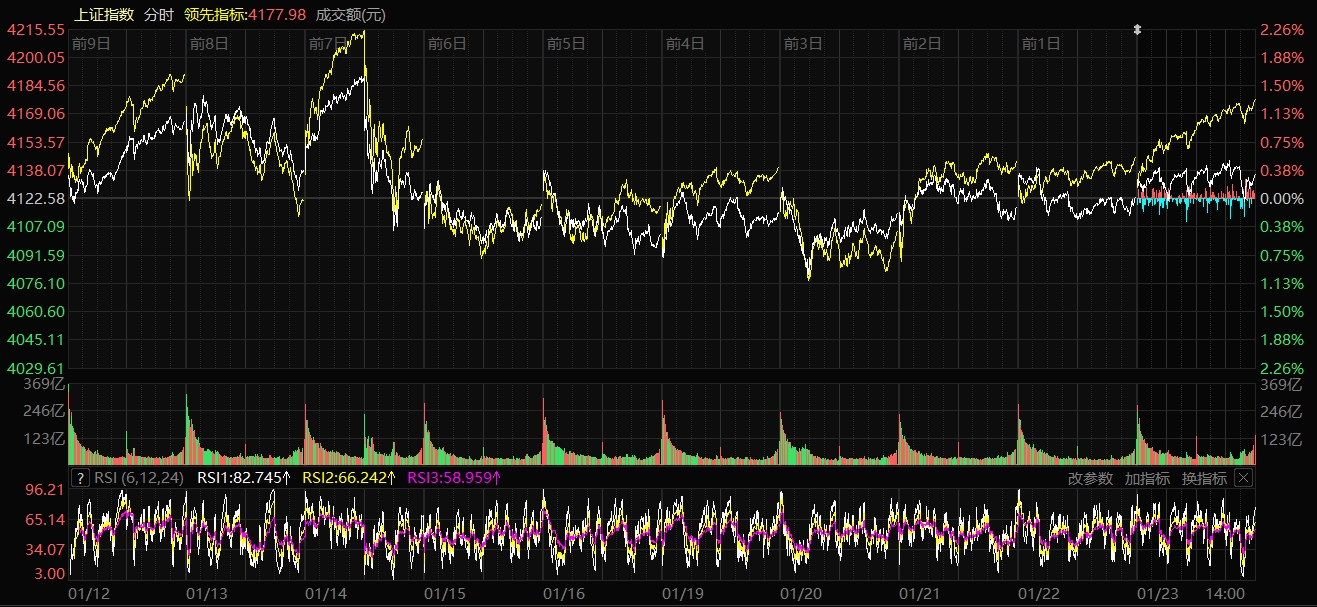Select the 前9日 day marker
The height and width of the screenshot is (607, 1317).
[91, 43]
